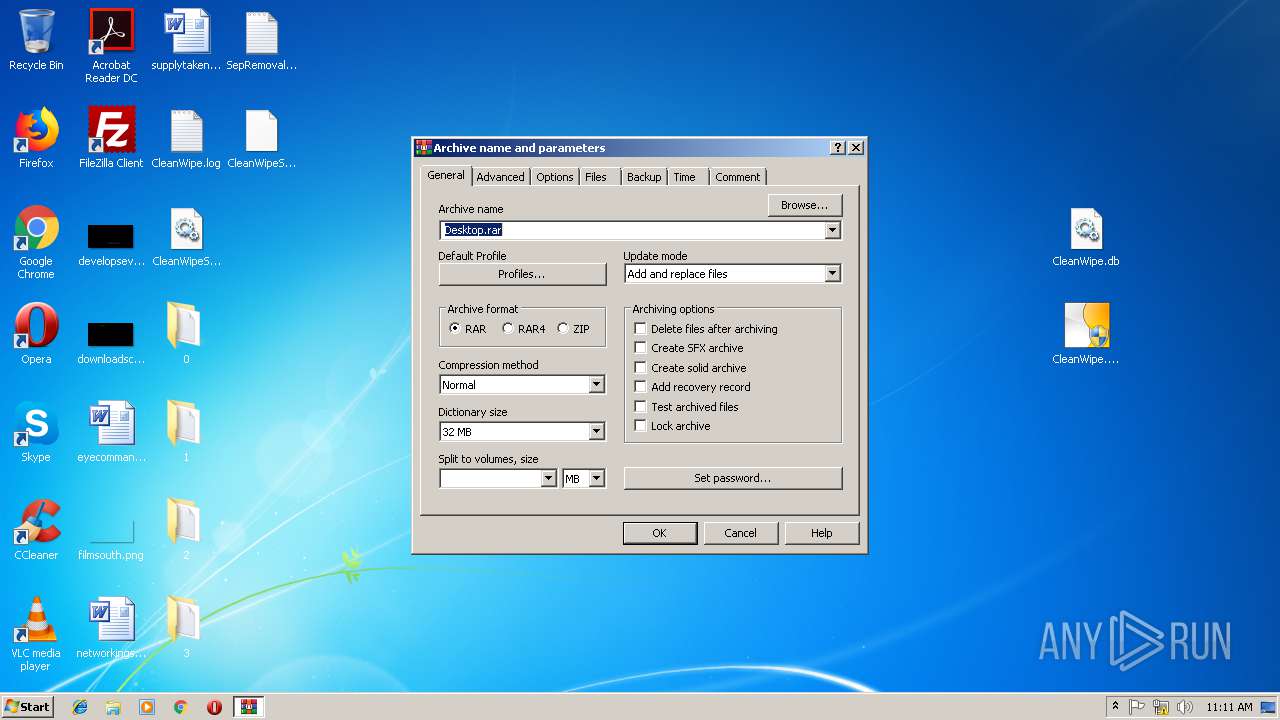Select the CleanWipe executable shield icon
Image resolution: width=1280 pixels, height=720 pixels.
click(1086, 334)
